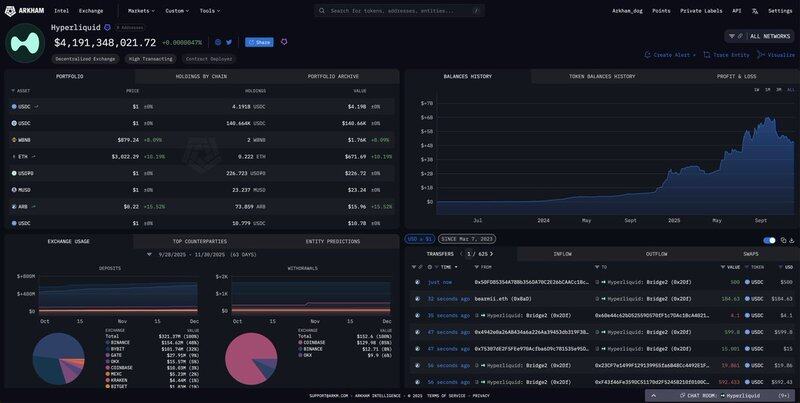
Task: Expand the Markets dropdown menu
Action: [141, 10]
